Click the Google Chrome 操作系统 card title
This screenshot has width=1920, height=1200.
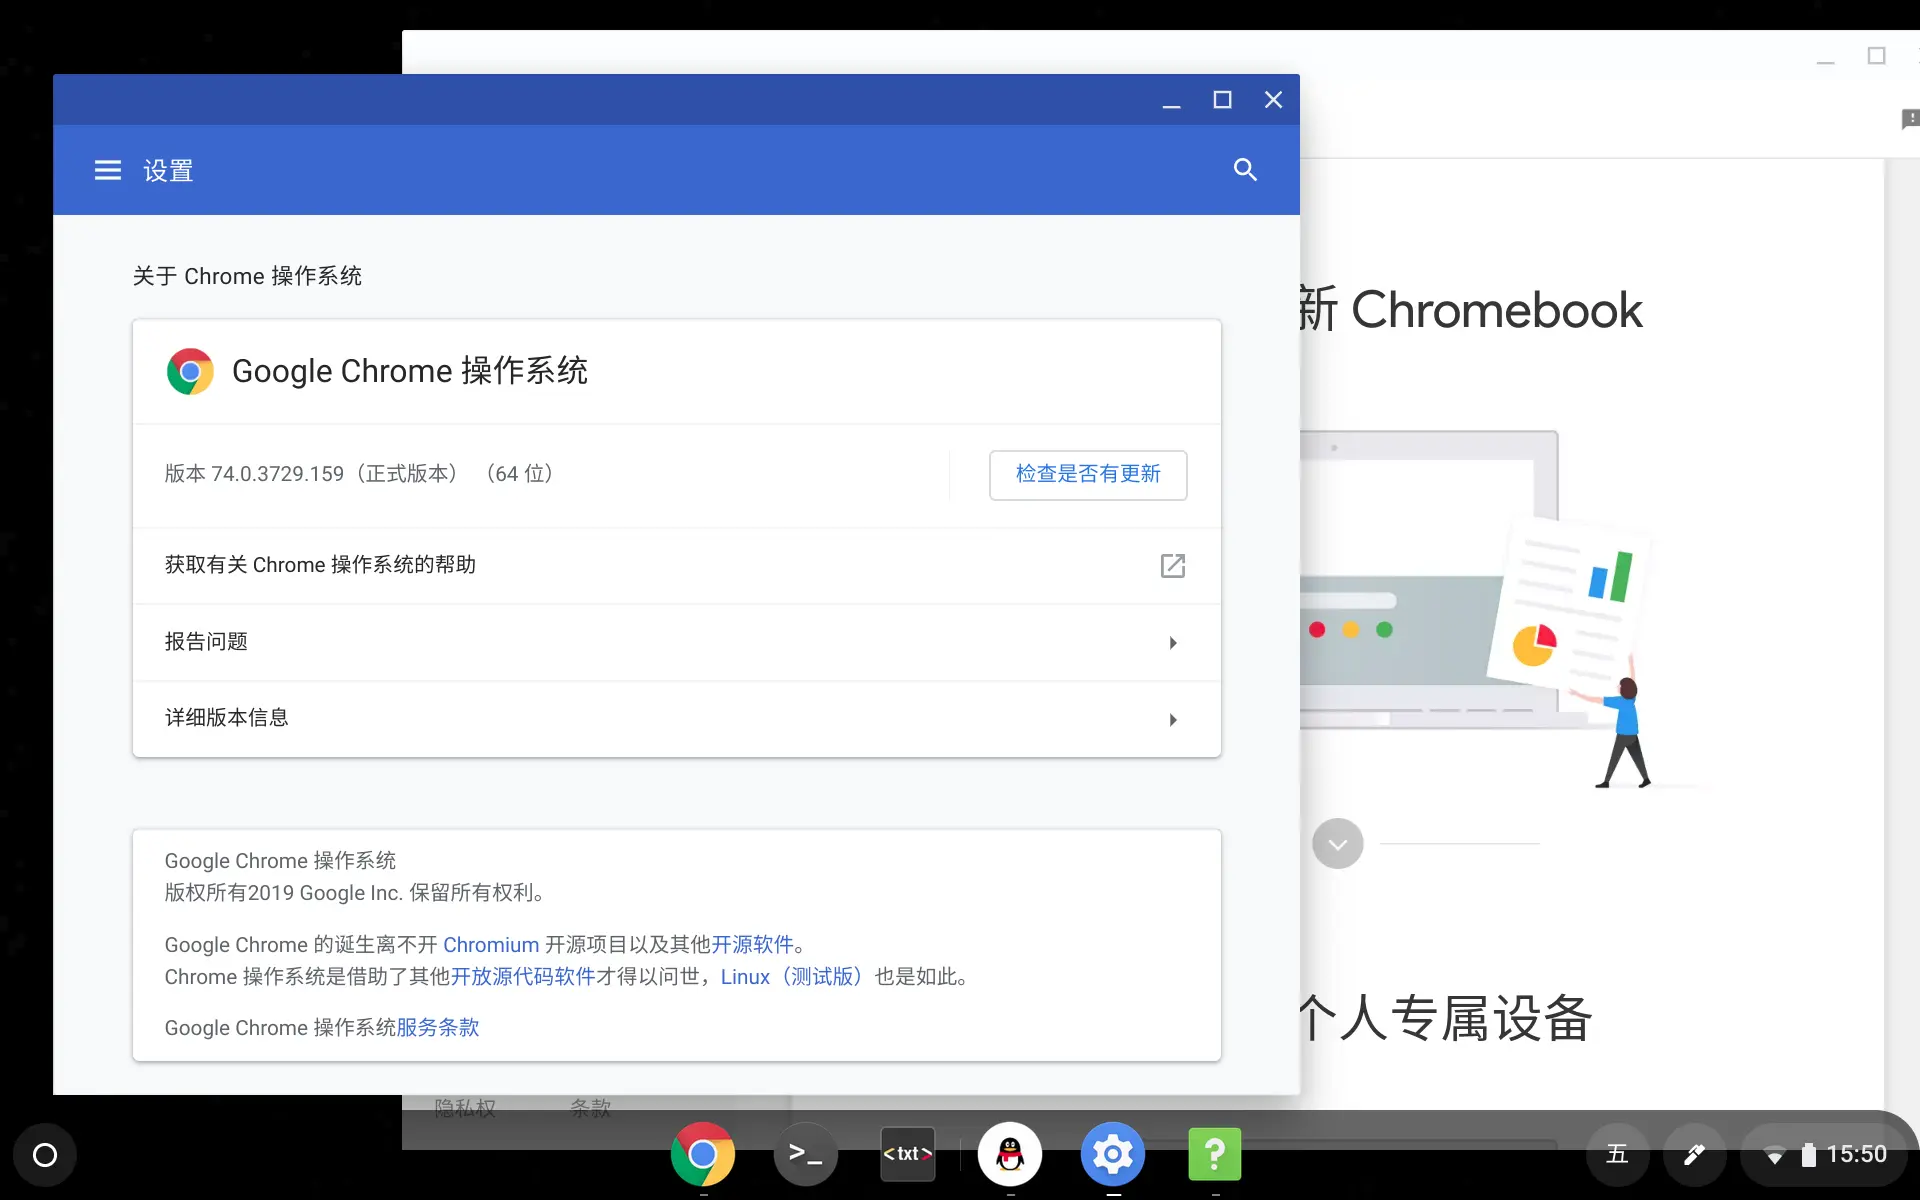pos(410,371)
